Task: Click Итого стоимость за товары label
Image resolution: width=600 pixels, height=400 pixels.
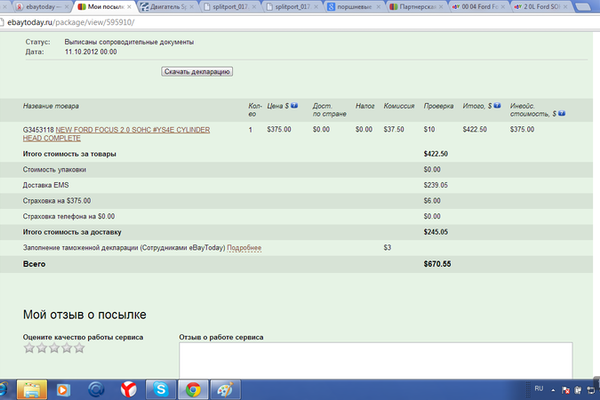Action: pyautogui.click(x=69, y=154)
